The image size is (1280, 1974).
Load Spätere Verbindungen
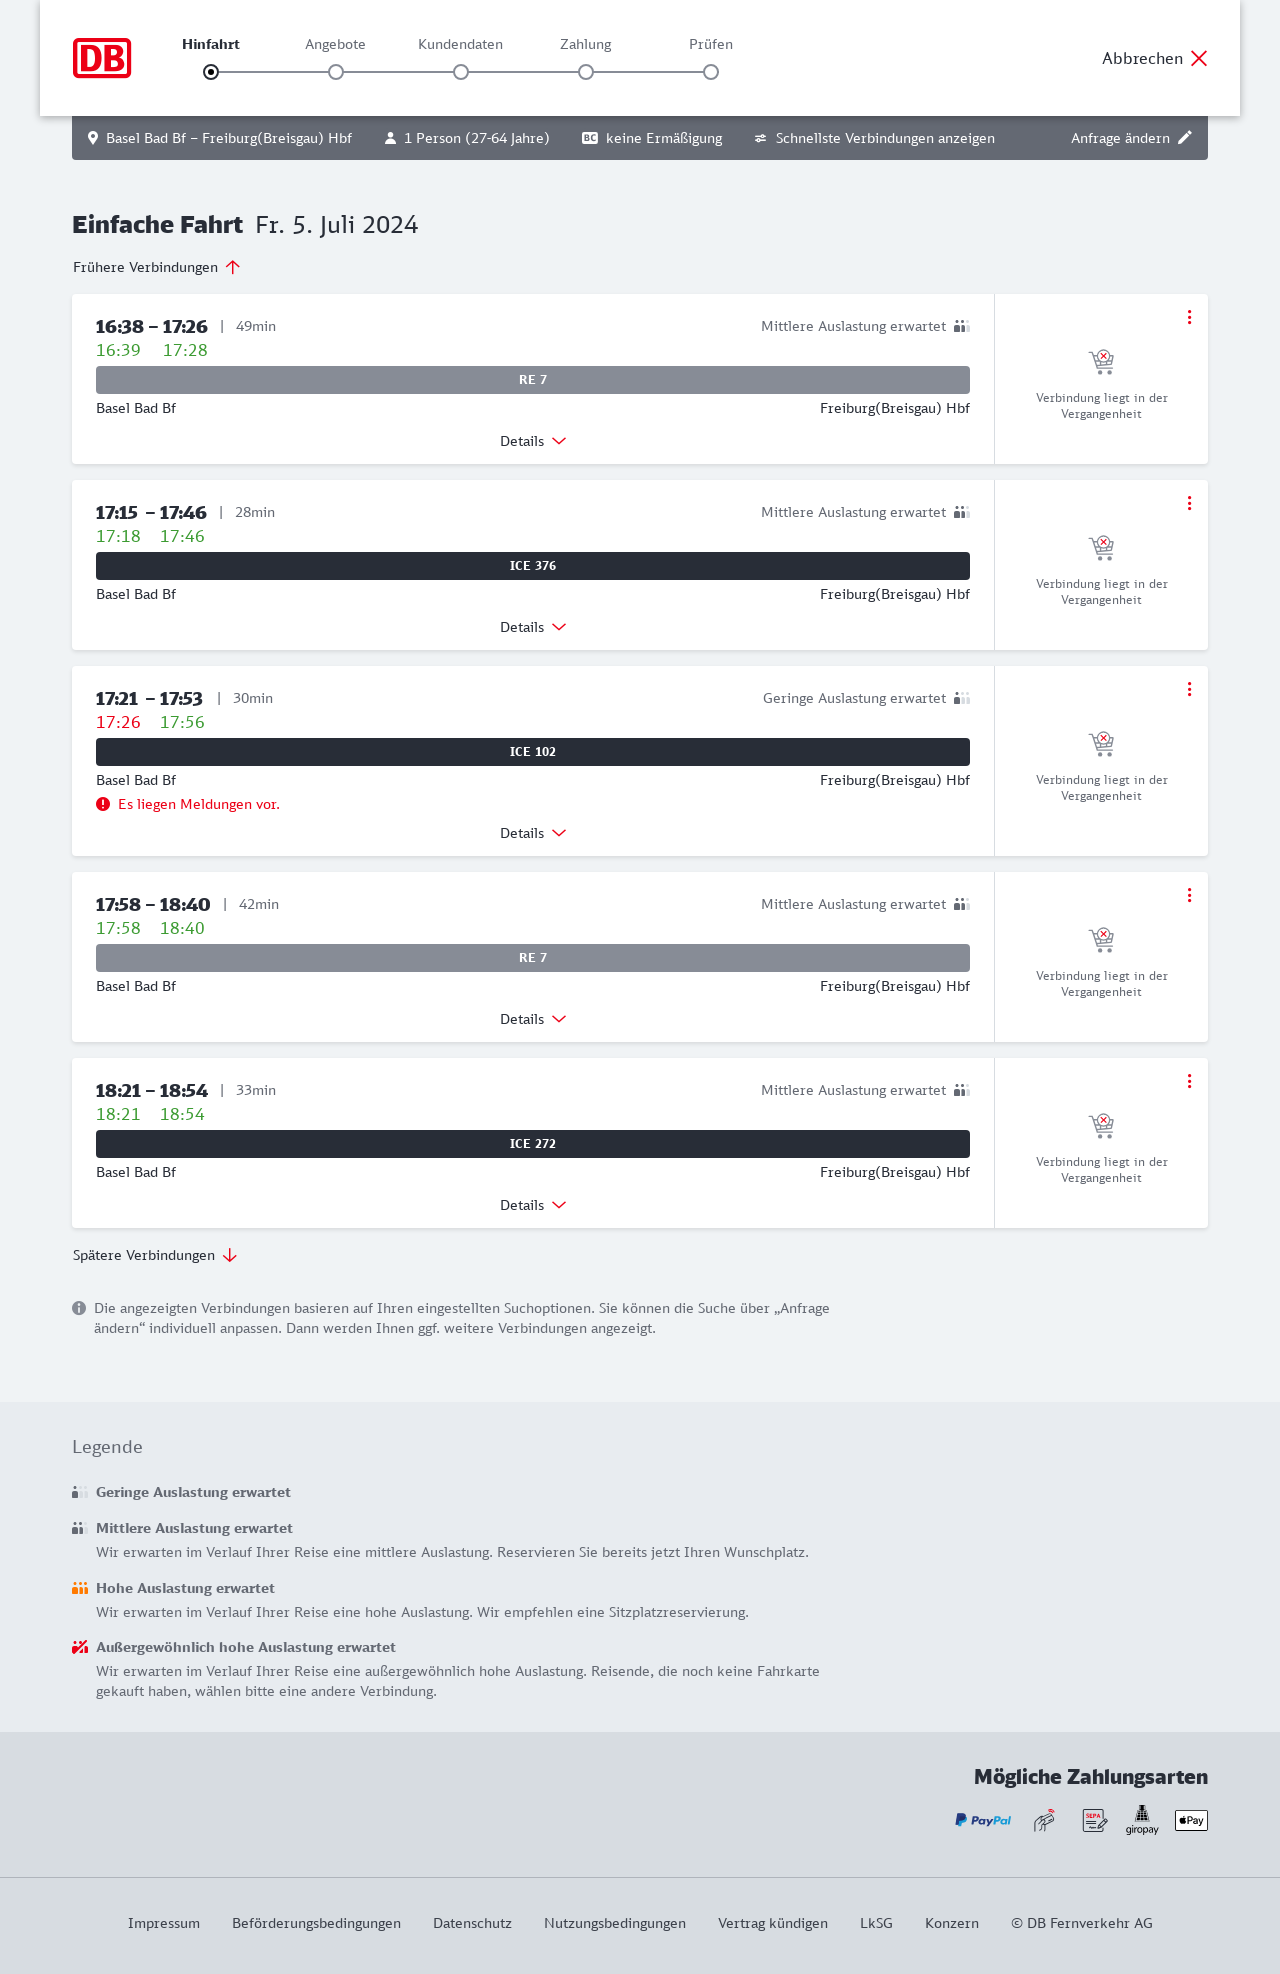click(155, 1255)
